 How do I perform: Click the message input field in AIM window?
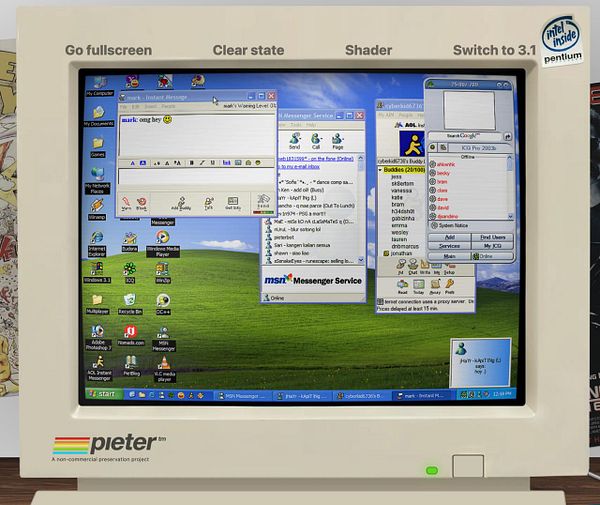click(x=197, y=177)
